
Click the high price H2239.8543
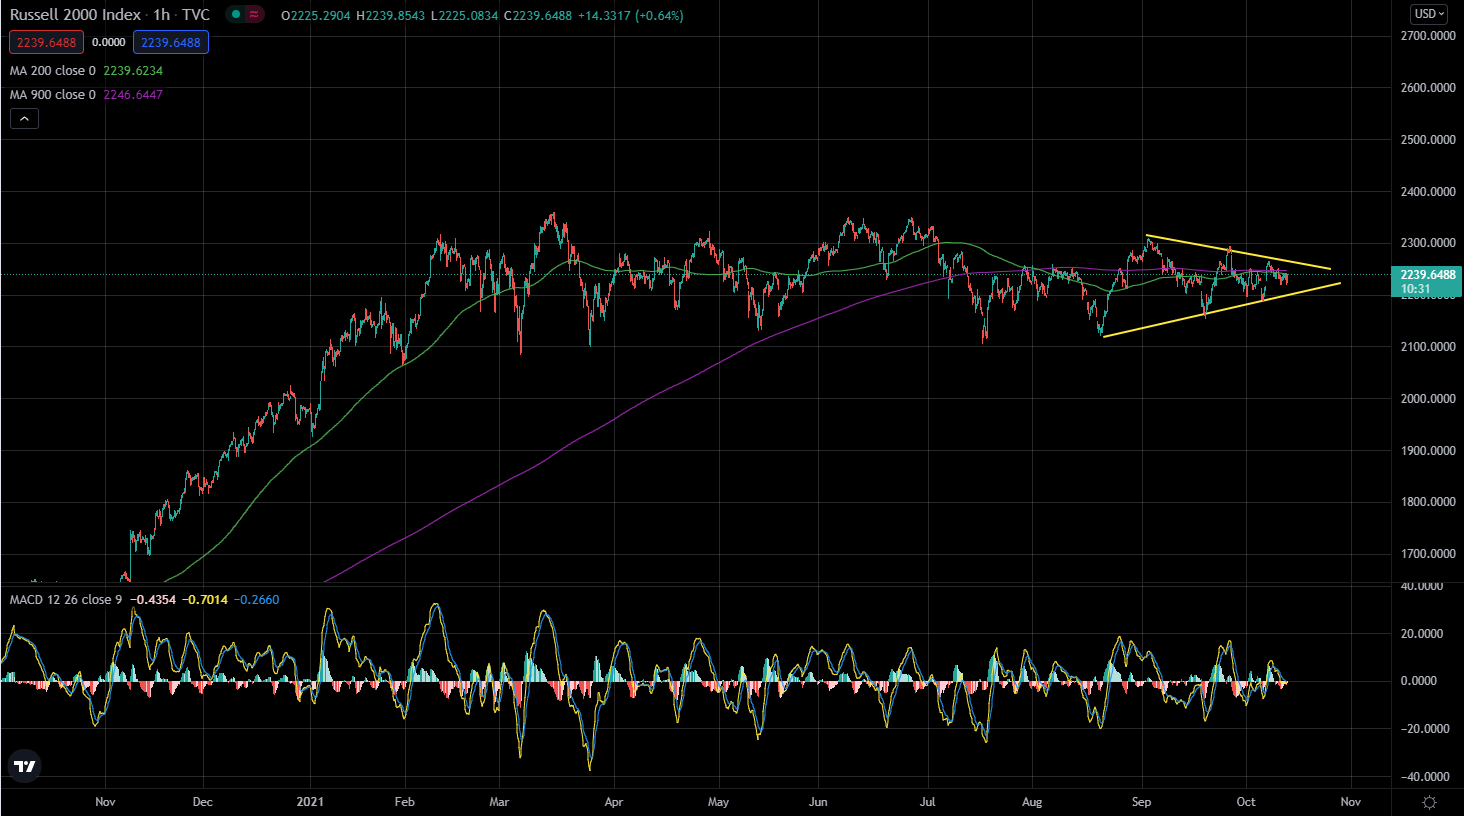[391, 16]
